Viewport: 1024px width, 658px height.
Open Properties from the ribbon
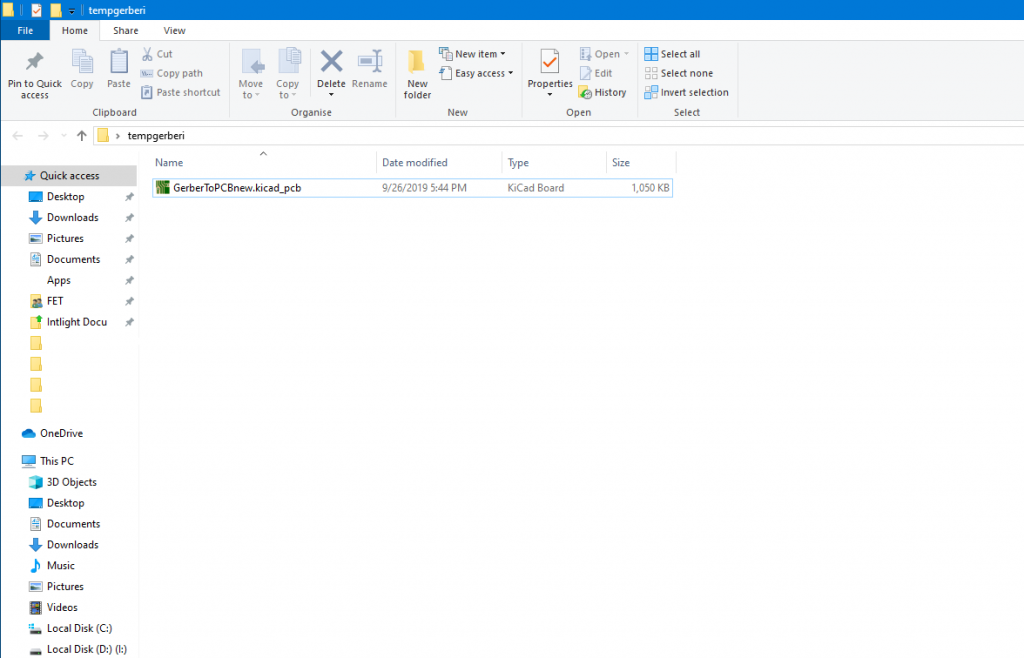pos(549,64)
